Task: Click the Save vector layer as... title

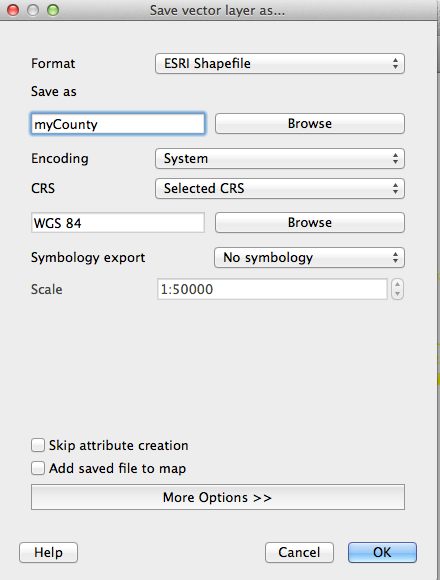Action: [217, 10]
